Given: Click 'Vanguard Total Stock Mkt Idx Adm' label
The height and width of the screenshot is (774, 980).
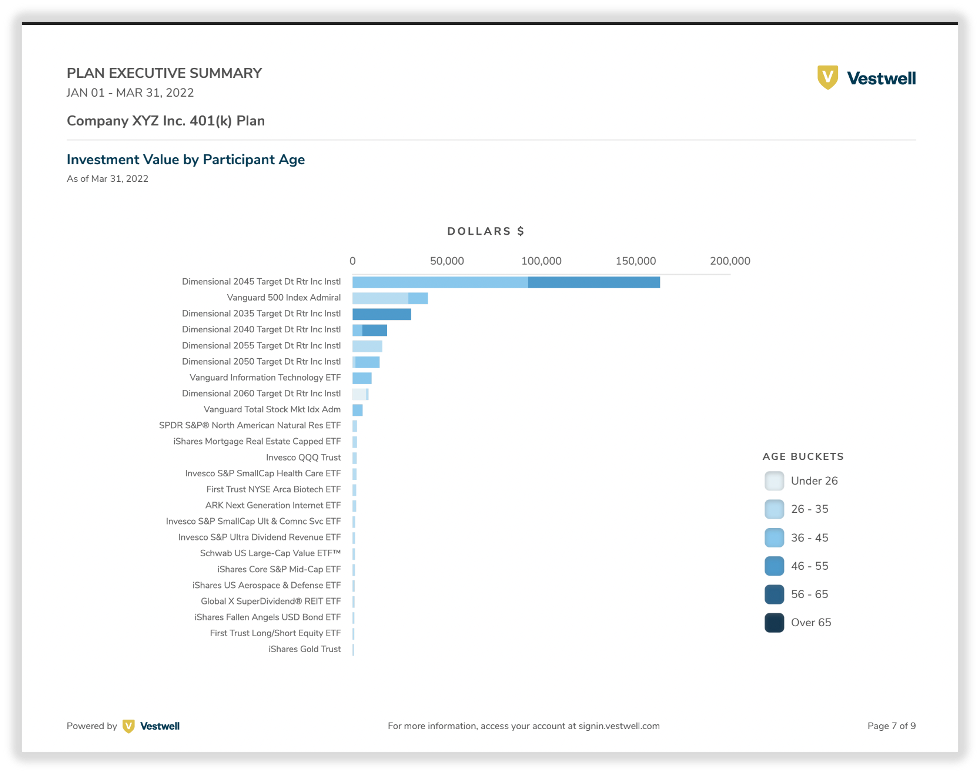Looking at the screenshot, I should 272,410.
